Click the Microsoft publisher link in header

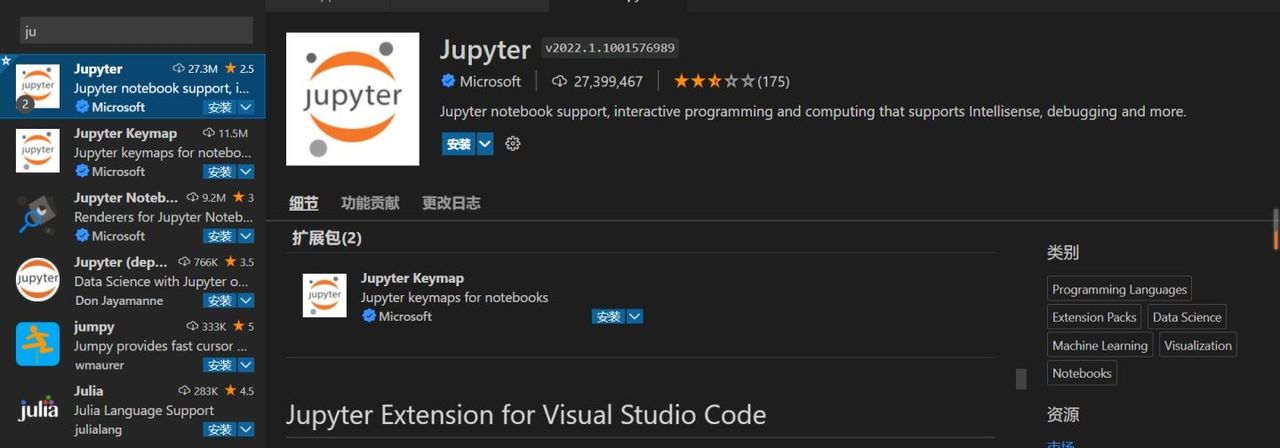point(490,81)
